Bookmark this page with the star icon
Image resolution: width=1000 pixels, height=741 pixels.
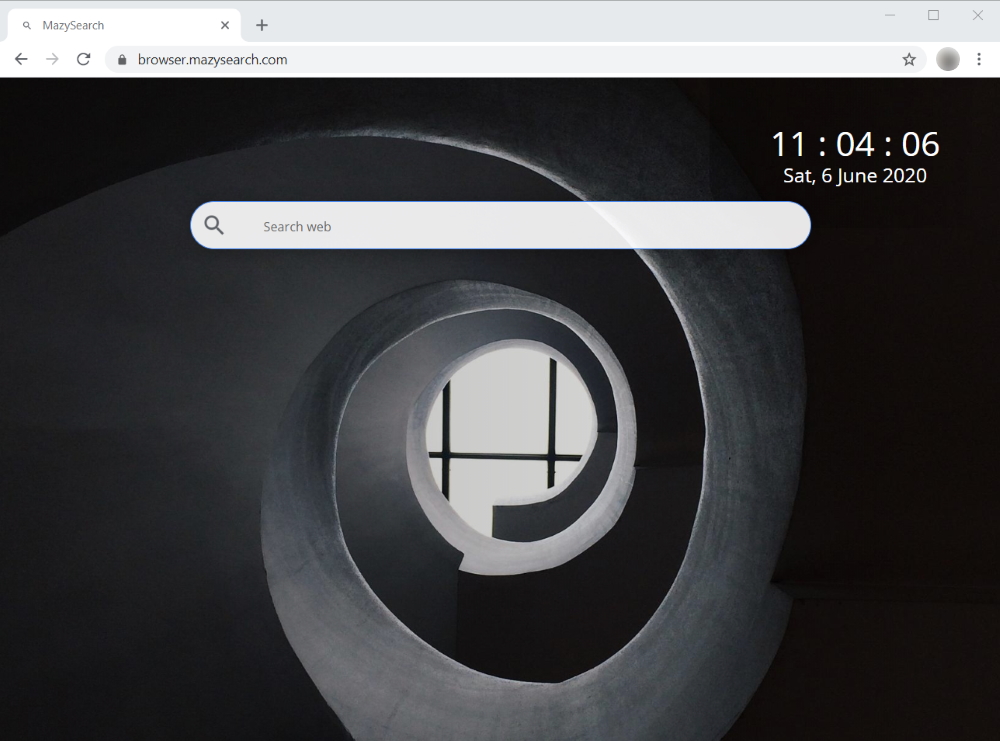click(909, 59)
